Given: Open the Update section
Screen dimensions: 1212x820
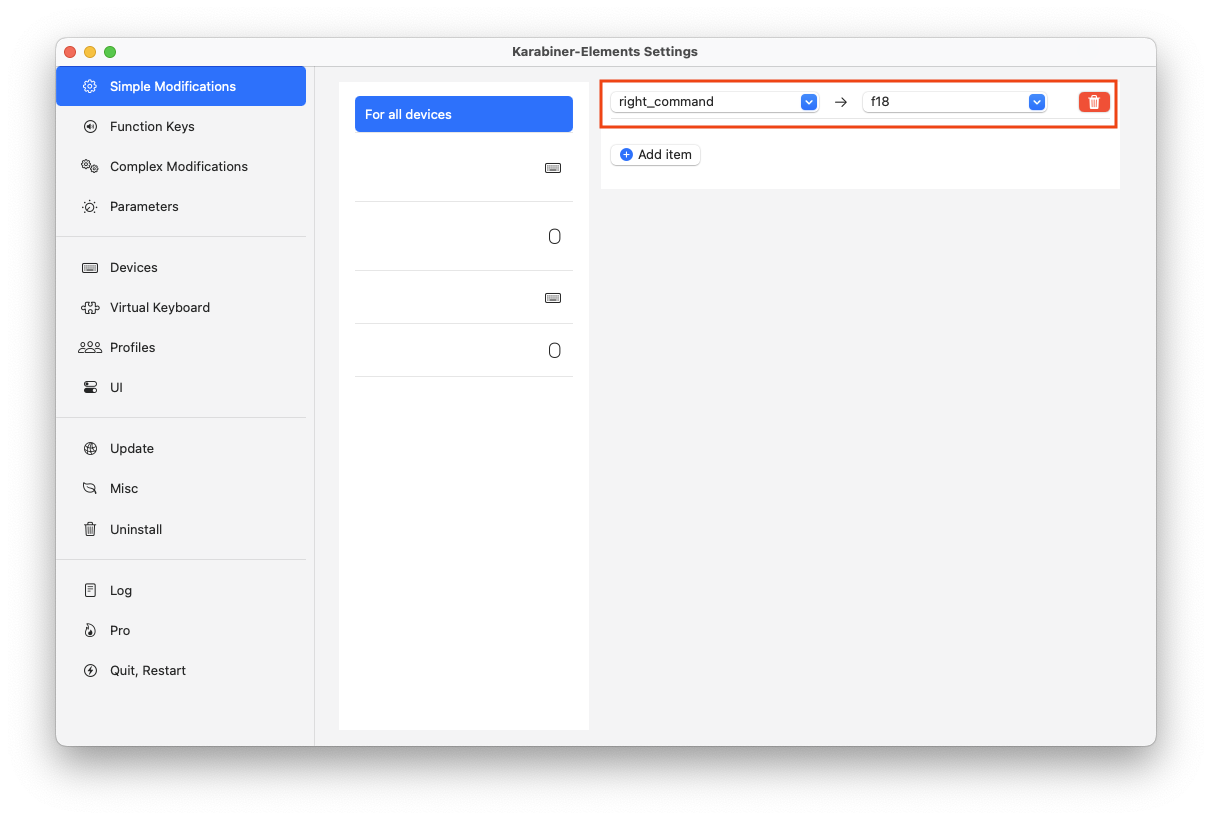Looking at the screenshot, I should pyautogui.click(x=181, y=448).
